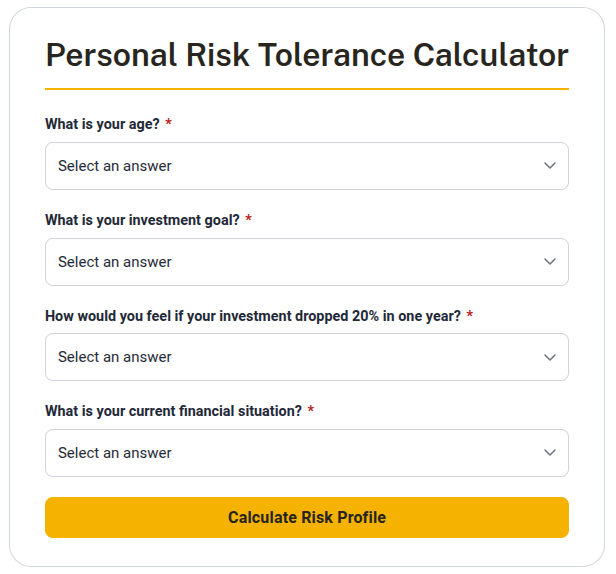Screen dimensions: 616x574
Task: Click the Personal Risk Tolerance Calculator heading
Action: [x=307, y=54]
